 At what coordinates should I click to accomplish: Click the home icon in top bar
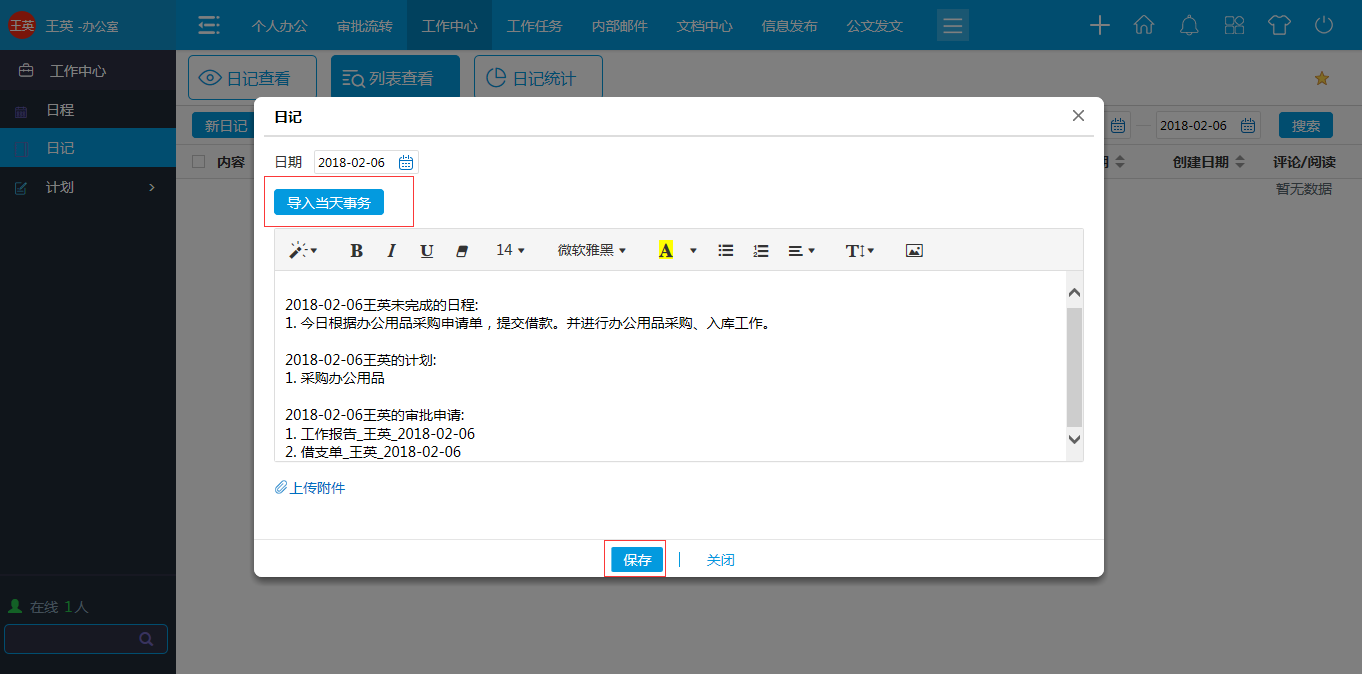coord(1144,25)
